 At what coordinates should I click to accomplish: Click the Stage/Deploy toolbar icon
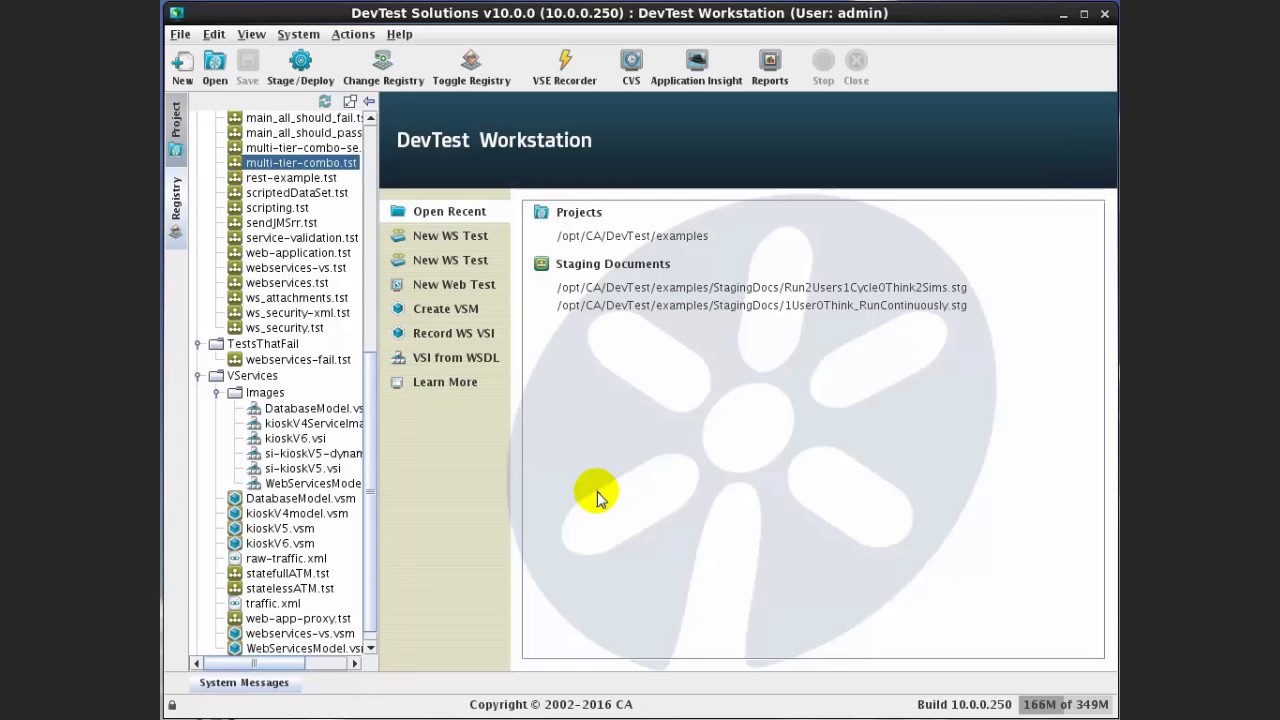tap(300, 61)
